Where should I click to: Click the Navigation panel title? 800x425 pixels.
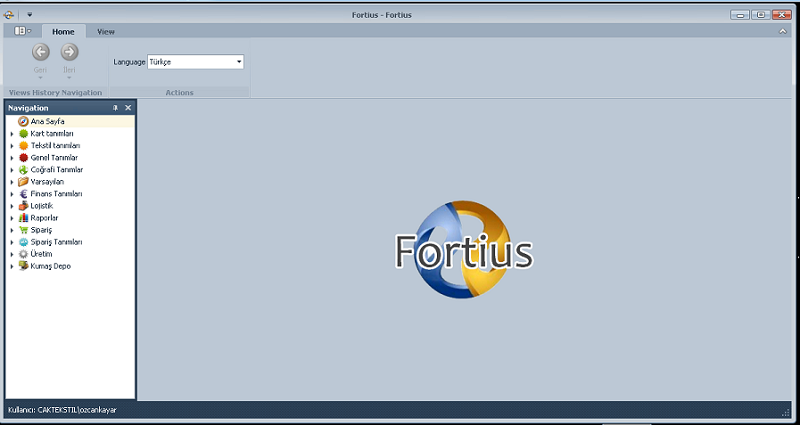tap(28, 108)
